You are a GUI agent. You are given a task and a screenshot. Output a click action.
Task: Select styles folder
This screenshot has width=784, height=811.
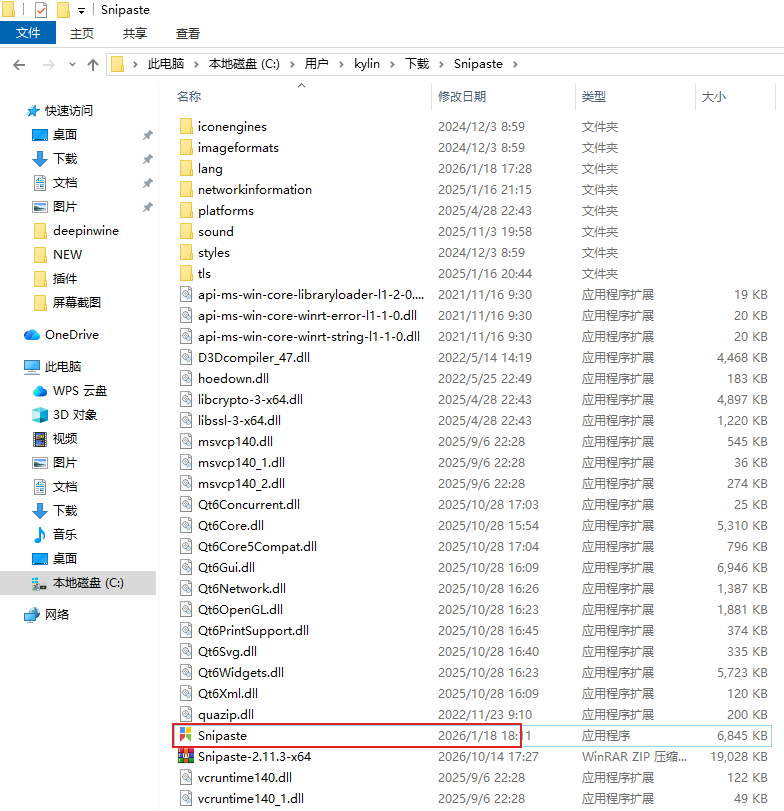tap(214, 253)
